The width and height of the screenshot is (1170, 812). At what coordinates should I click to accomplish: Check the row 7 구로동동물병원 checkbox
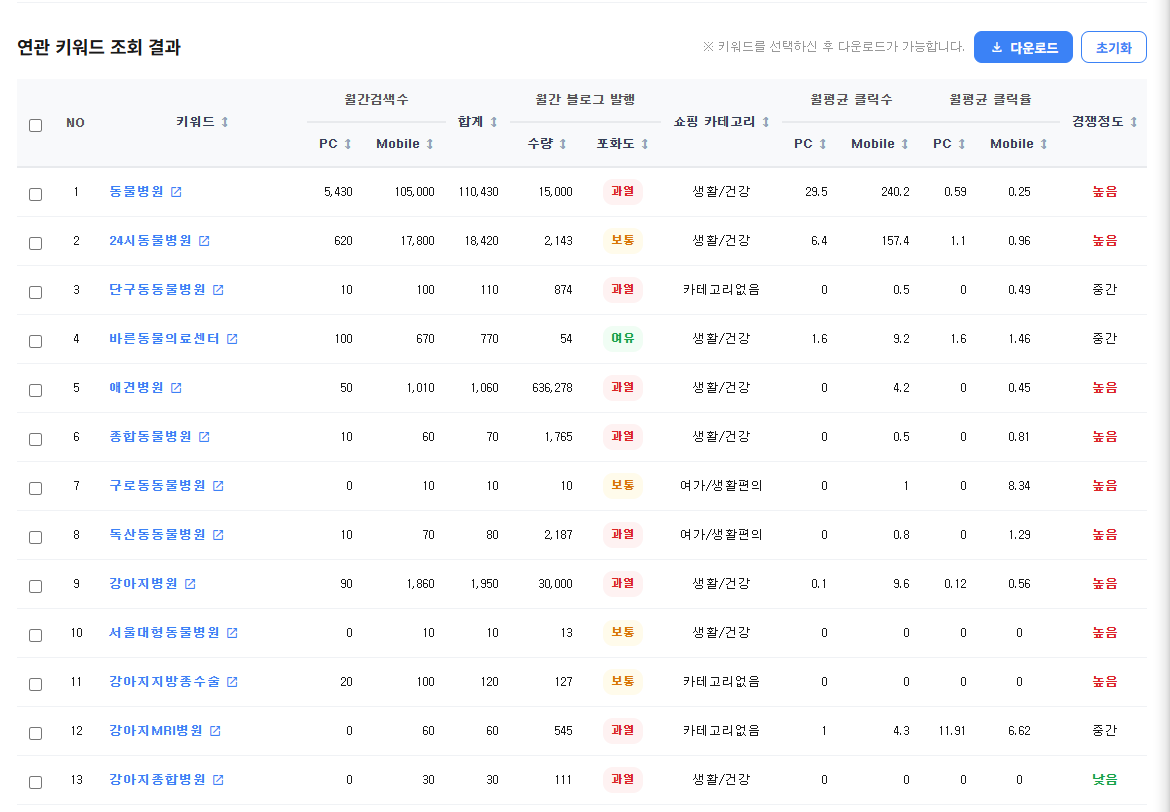click(x=35, y=489)
